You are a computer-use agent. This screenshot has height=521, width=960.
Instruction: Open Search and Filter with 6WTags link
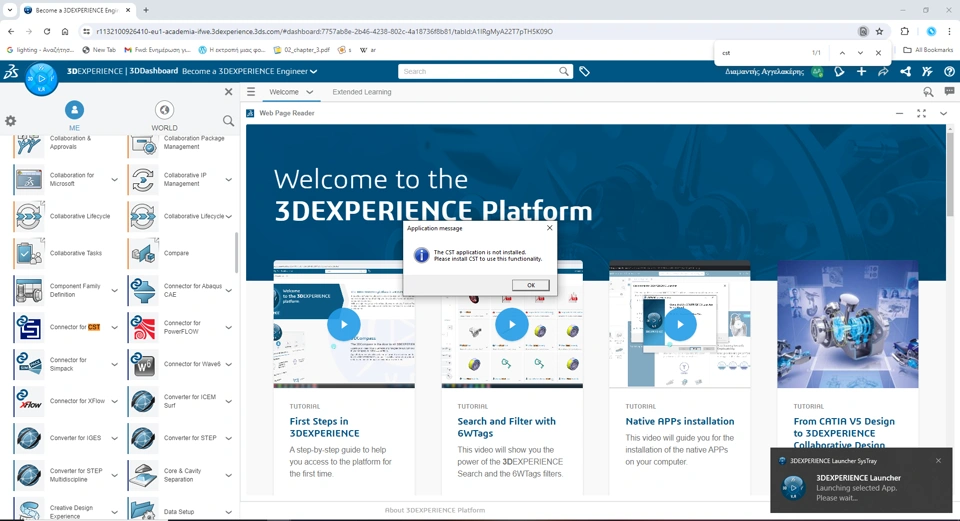pyautogui.click(x=506, y=427)
